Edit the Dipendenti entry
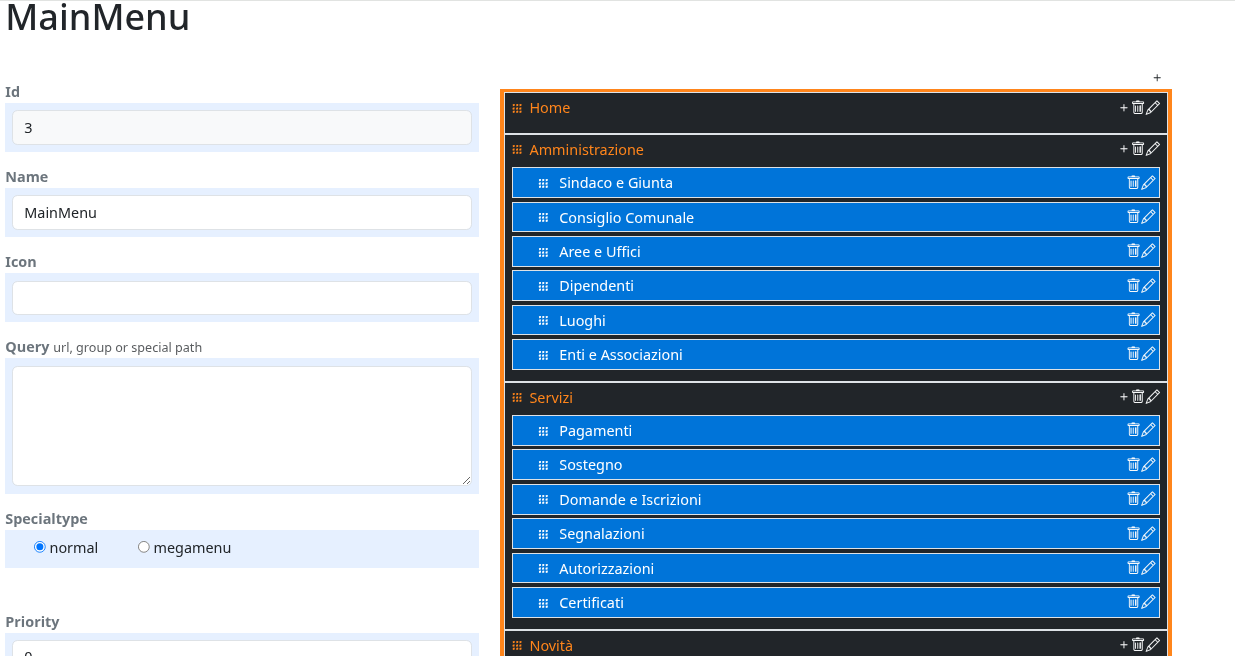 tap(1149, 284)
